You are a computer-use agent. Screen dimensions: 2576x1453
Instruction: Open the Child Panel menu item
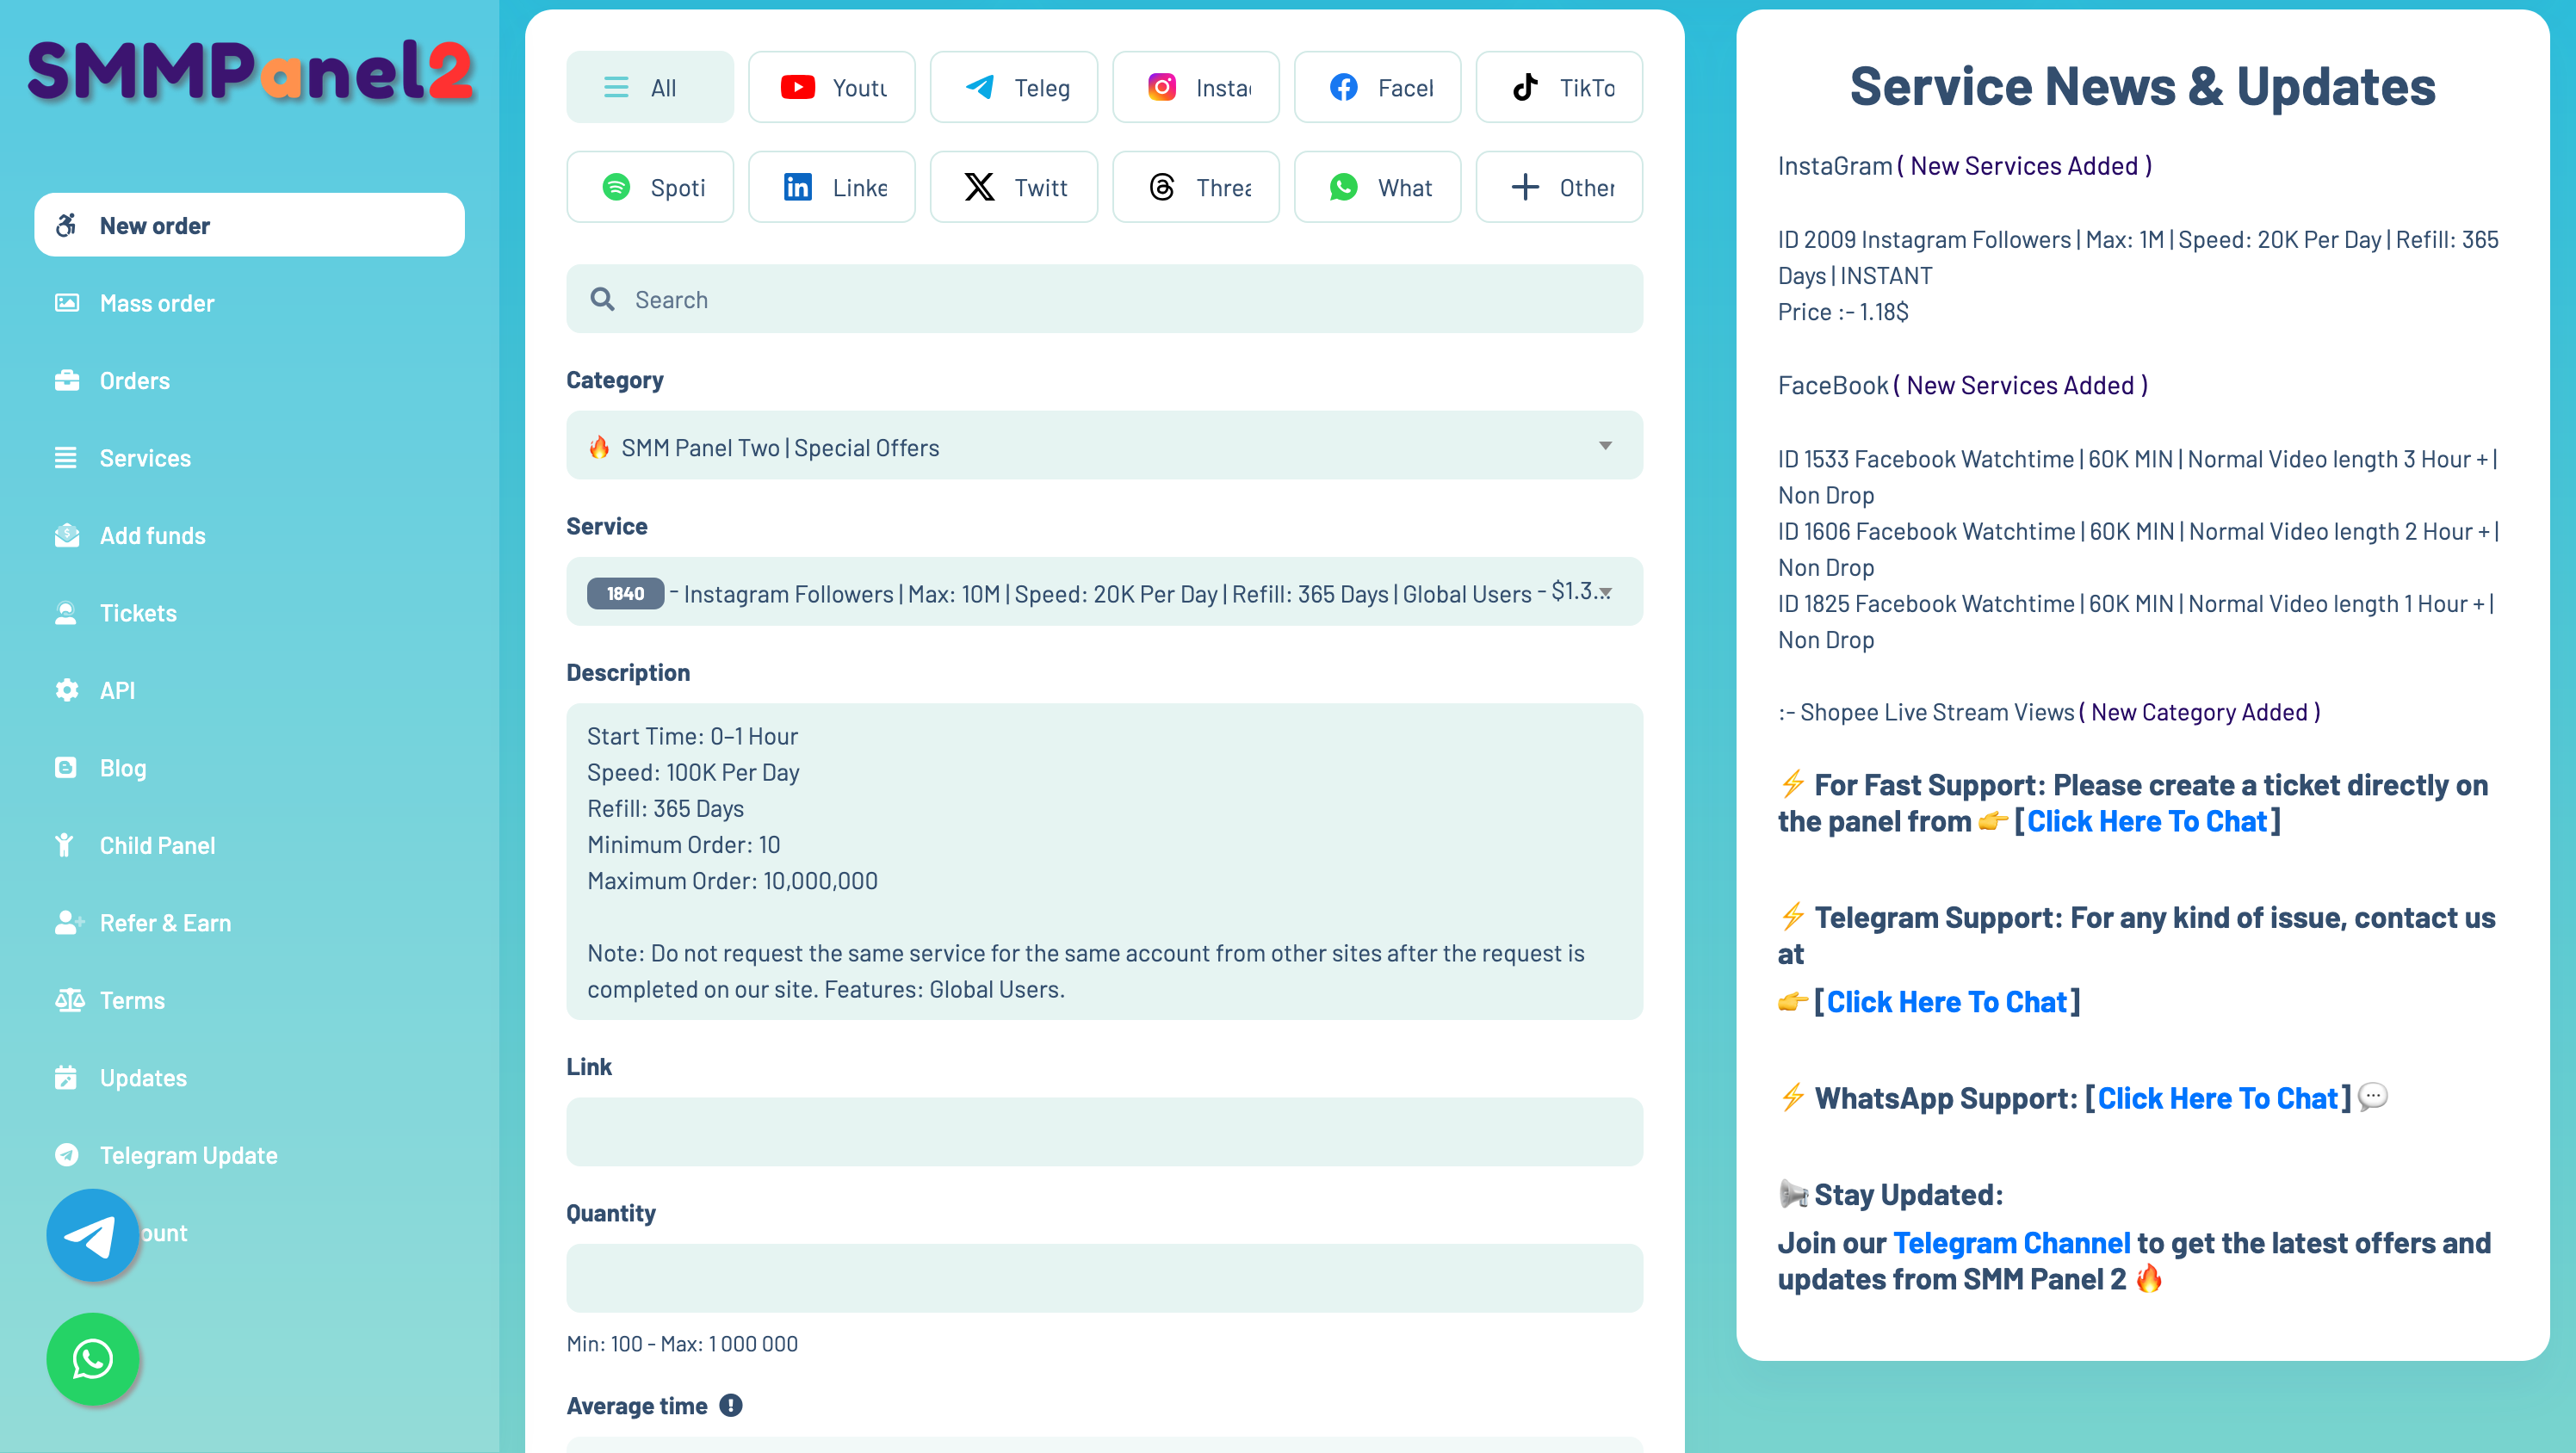click(157, 846)
